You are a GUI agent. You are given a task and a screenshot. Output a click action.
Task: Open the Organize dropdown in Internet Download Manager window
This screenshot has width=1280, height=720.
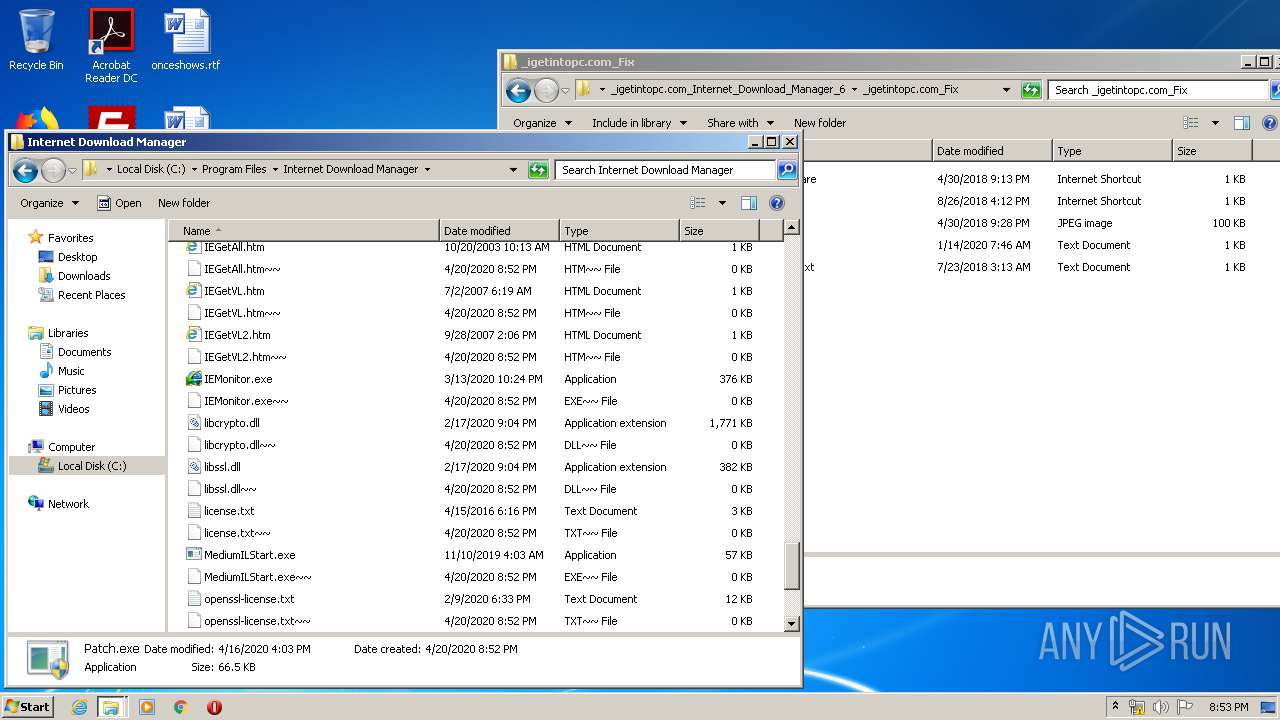click(x=49, y=203)
